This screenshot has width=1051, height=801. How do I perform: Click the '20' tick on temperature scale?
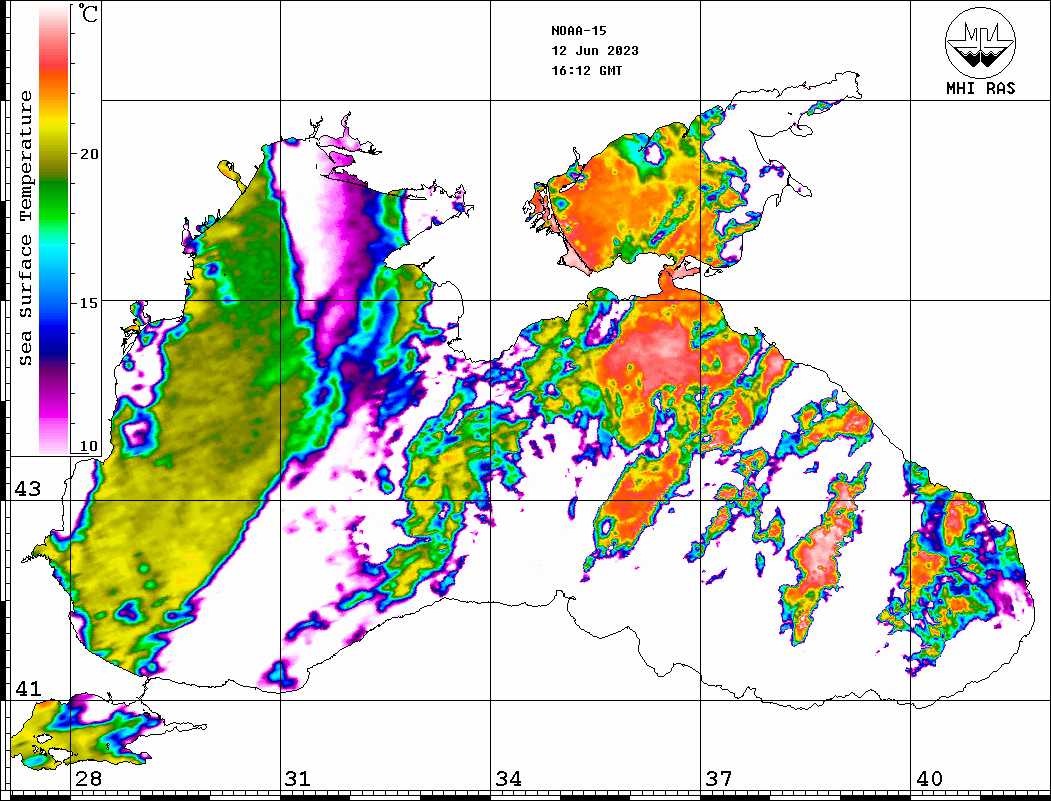coord(88,154)
